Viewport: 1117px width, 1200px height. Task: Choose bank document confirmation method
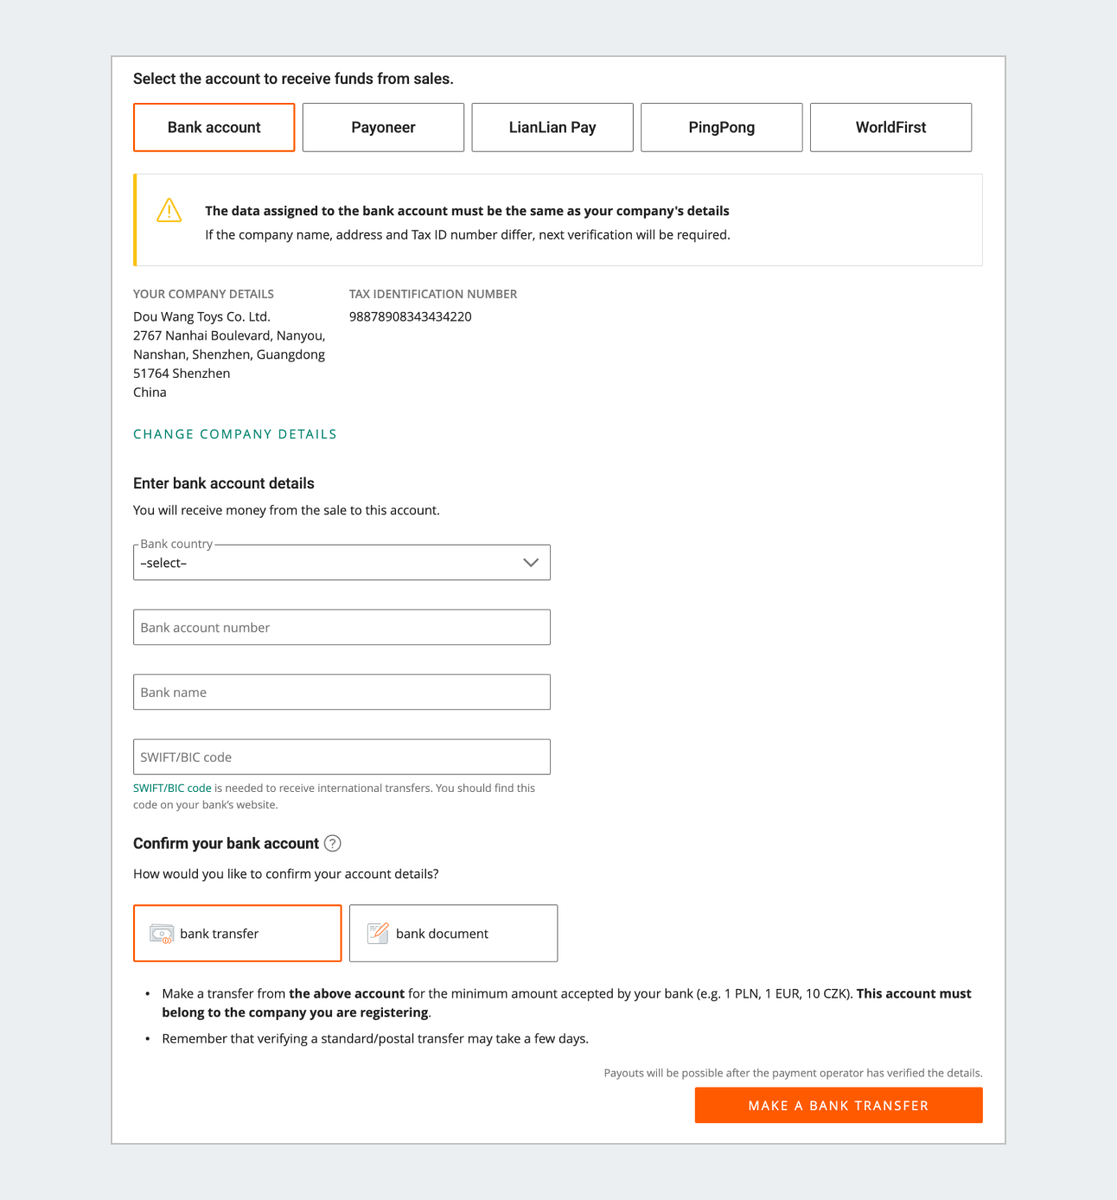[x=454, y=933]
